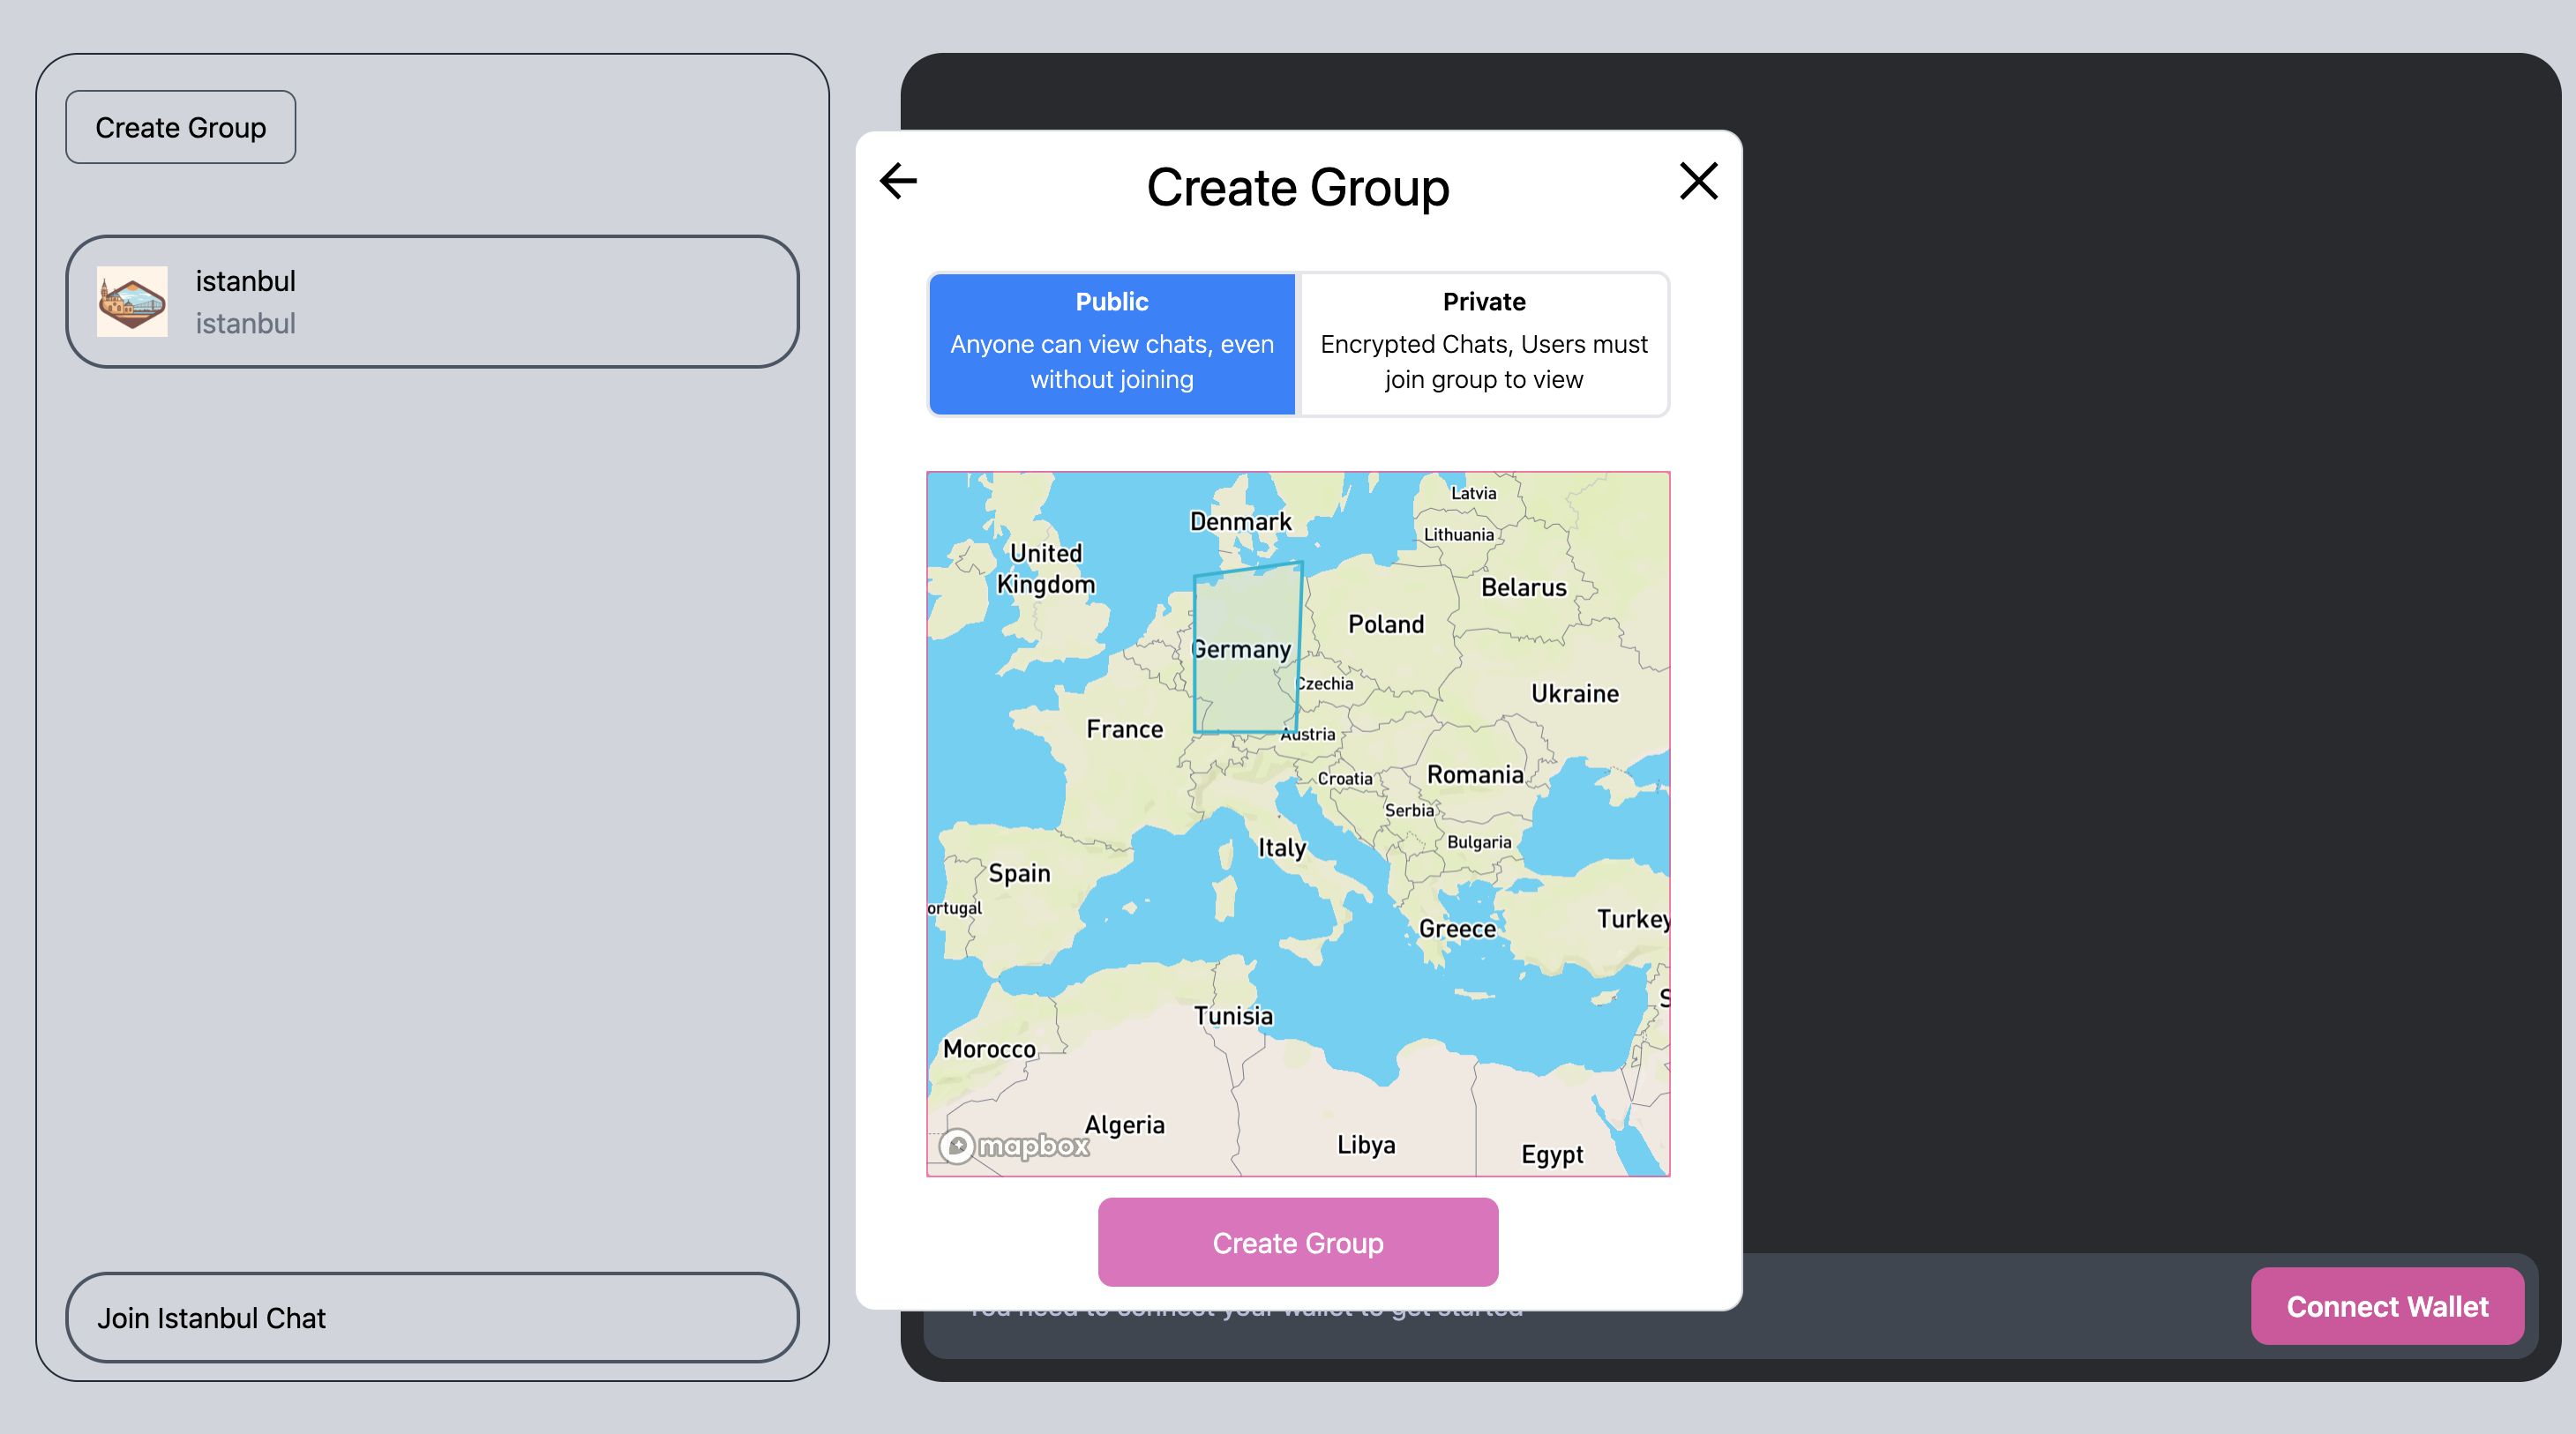This screenshot has height=1434, width=2576.
Task: Click the United Kingdom label on the map
Action: (1046, 568)
